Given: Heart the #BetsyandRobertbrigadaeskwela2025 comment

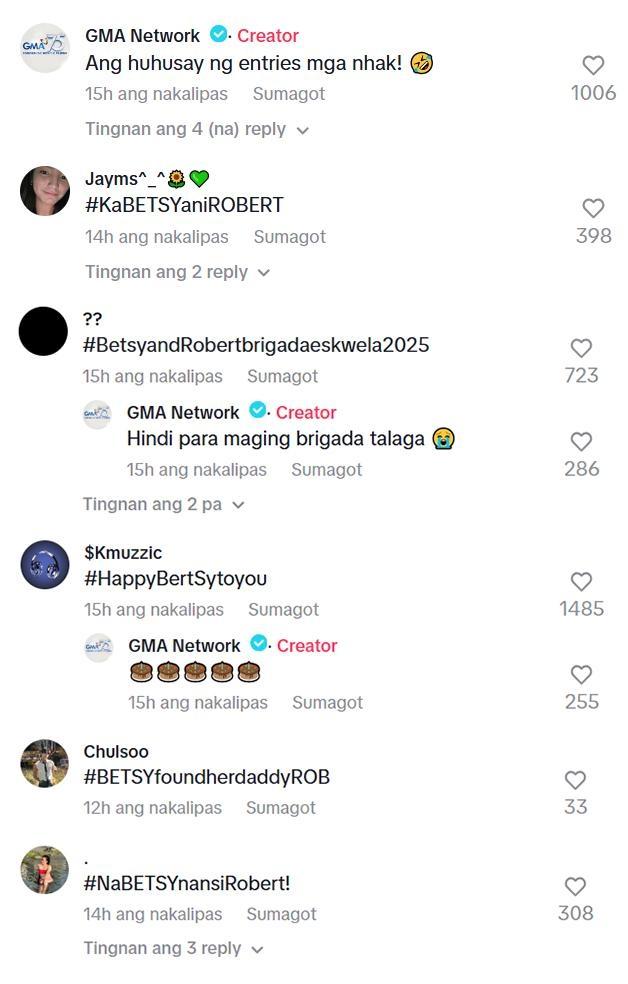Looking at the screenshot, I should coord(581,348).
